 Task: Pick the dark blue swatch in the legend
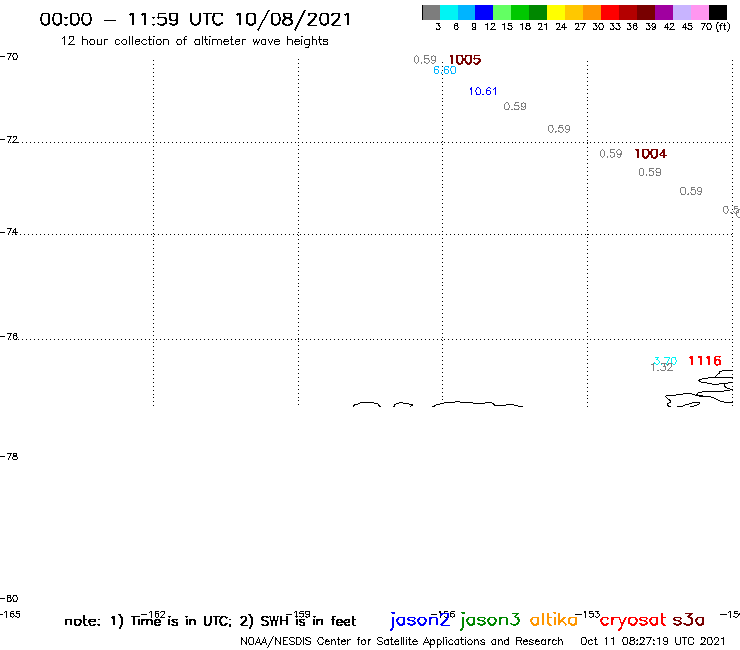pyautogui.click(x=484, y=12)
